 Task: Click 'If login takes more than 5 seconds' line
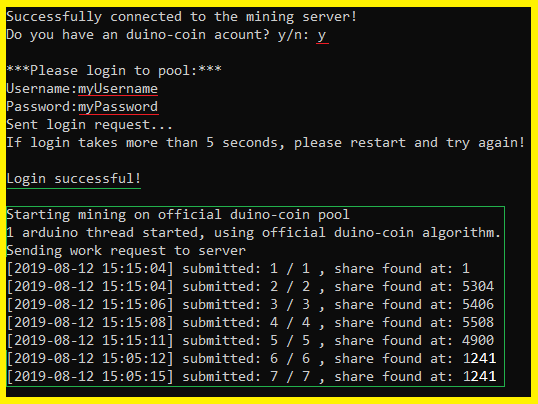(x=266, y=143)
